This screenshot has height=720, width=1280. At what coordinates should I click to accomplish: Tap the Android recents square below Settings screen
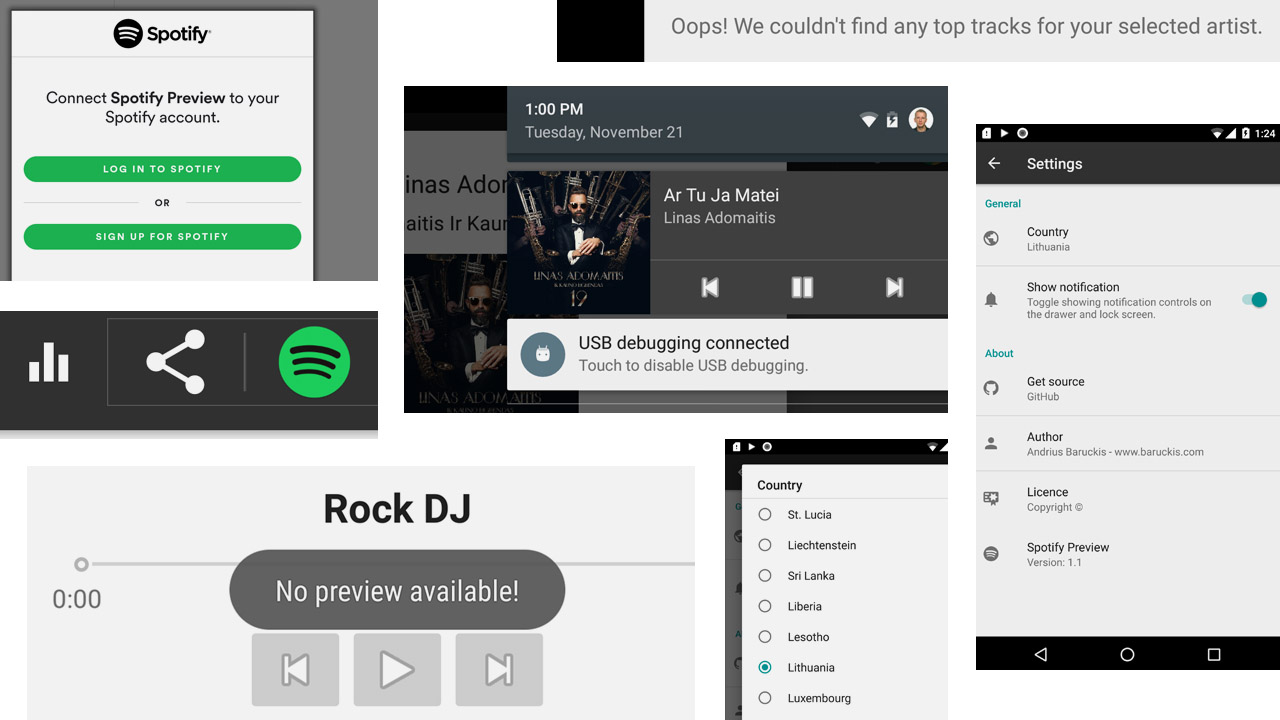(1214, 654)
